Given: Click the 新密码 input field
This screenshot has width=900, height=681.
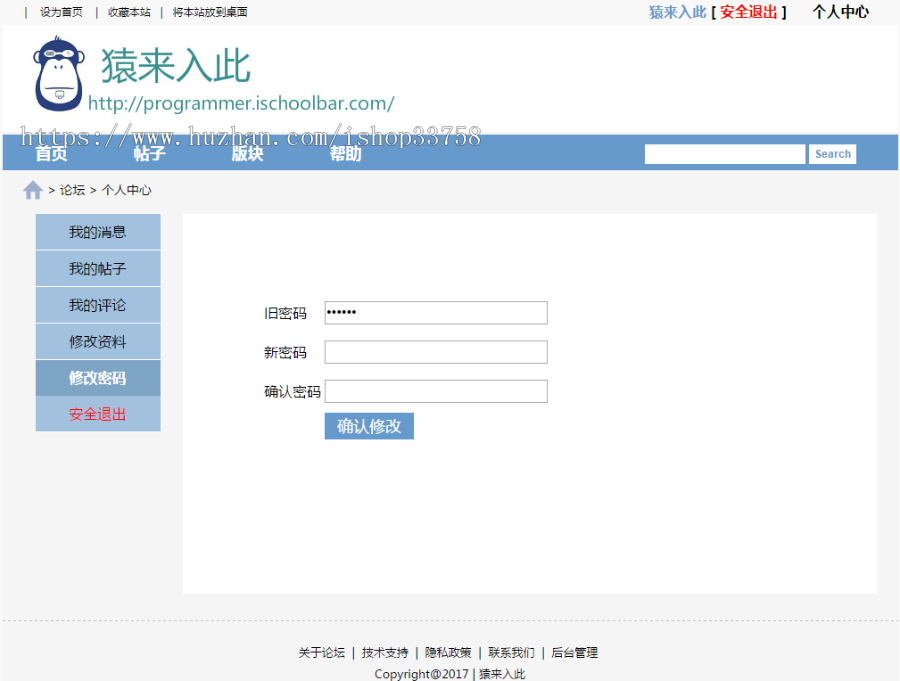Looking at the screenshot, I should [435, 352].
